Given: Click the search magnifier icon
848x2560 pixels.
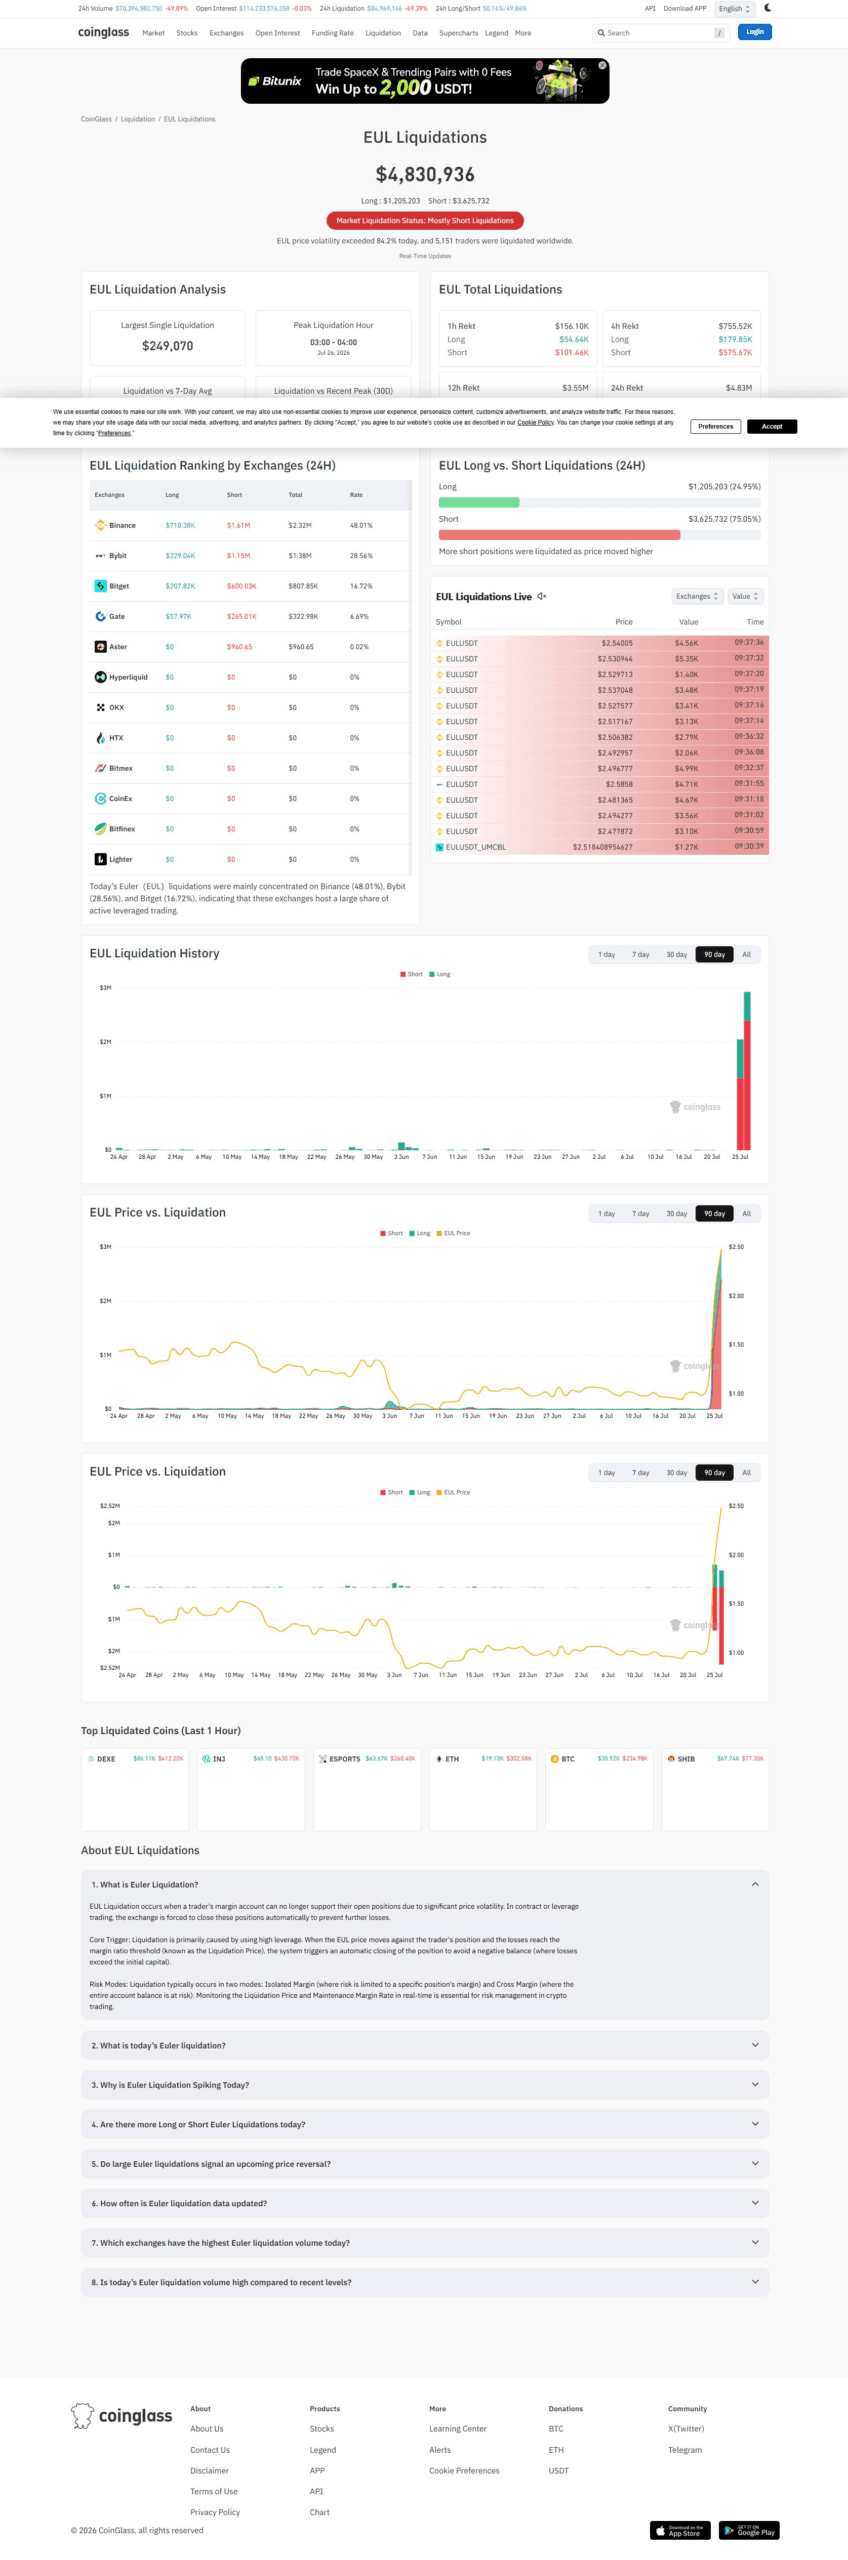Looking at the screenshot, I should 601,33.
